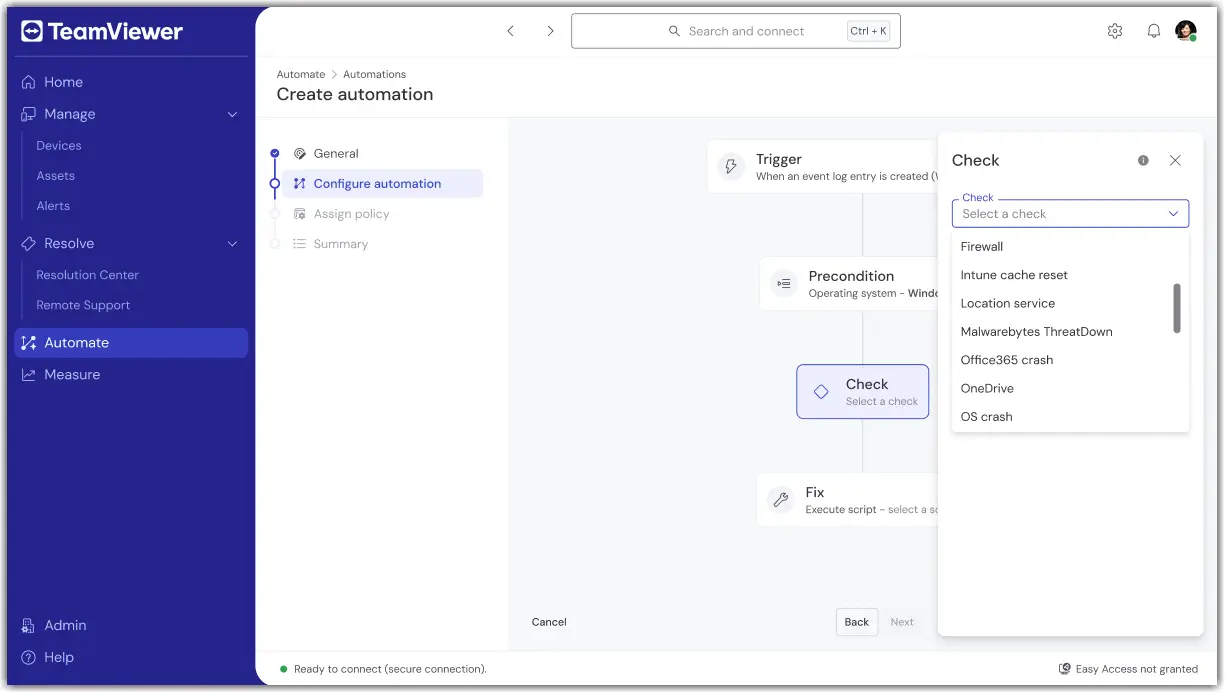Screen dimensions: 1225x693
Task: Click the Home house icon
Action: [29, 82]
